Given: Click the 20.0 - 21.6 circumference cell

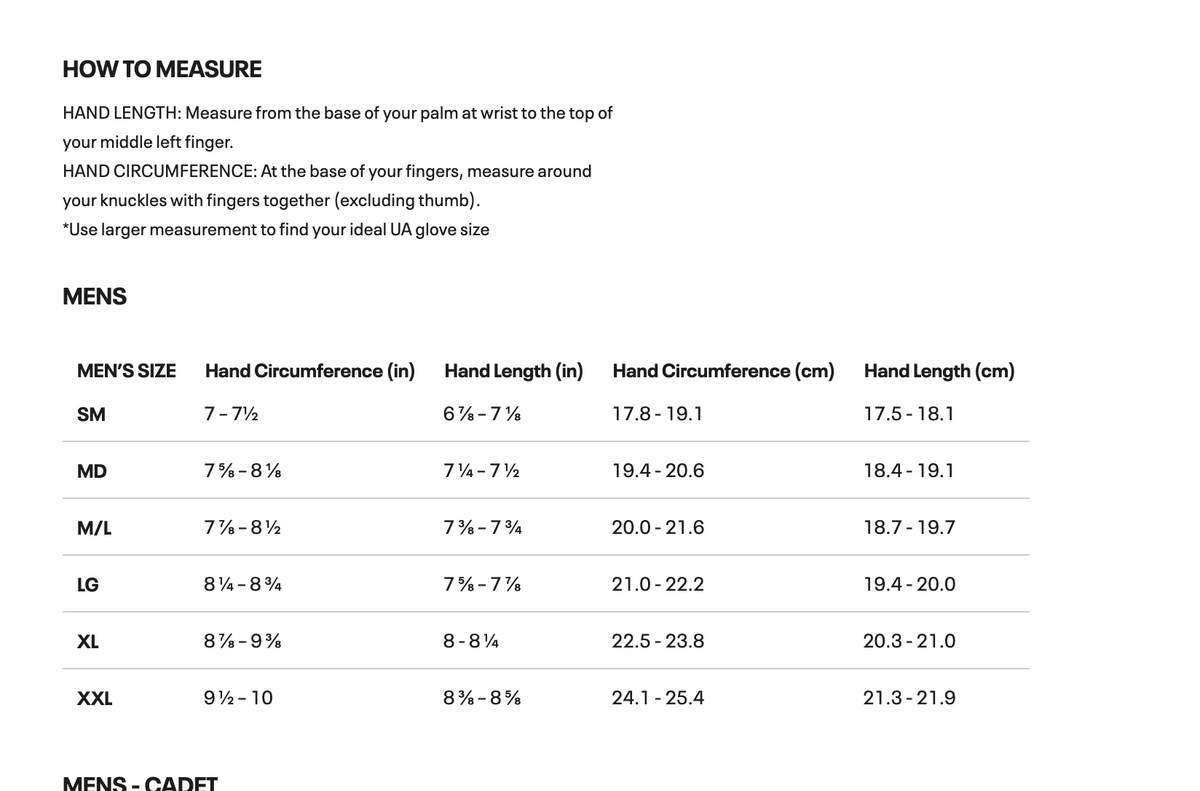Looking at the screenshot, I should (x=658, y=528).
